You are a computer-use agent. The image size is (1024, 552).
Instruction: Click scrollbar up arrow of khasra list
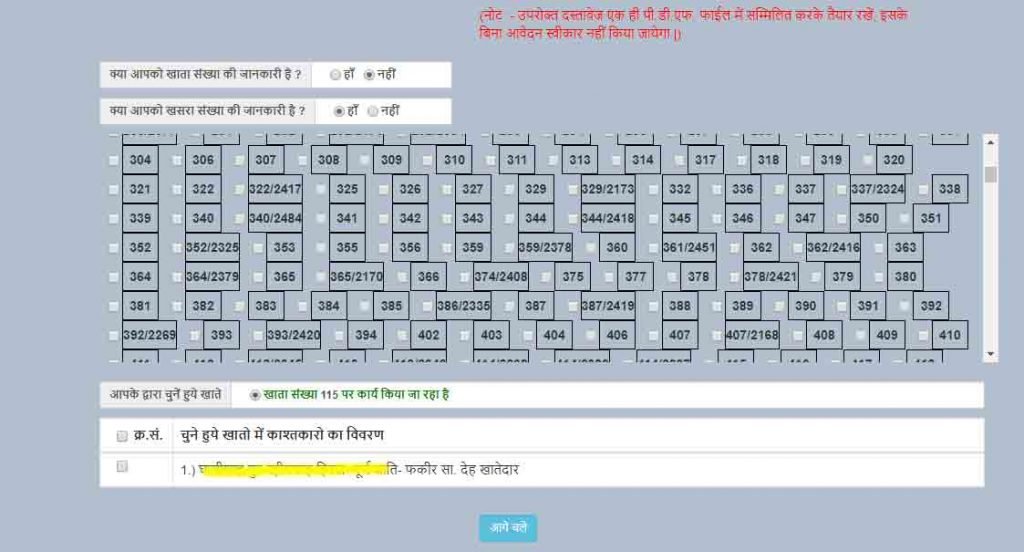coord(991,142)
